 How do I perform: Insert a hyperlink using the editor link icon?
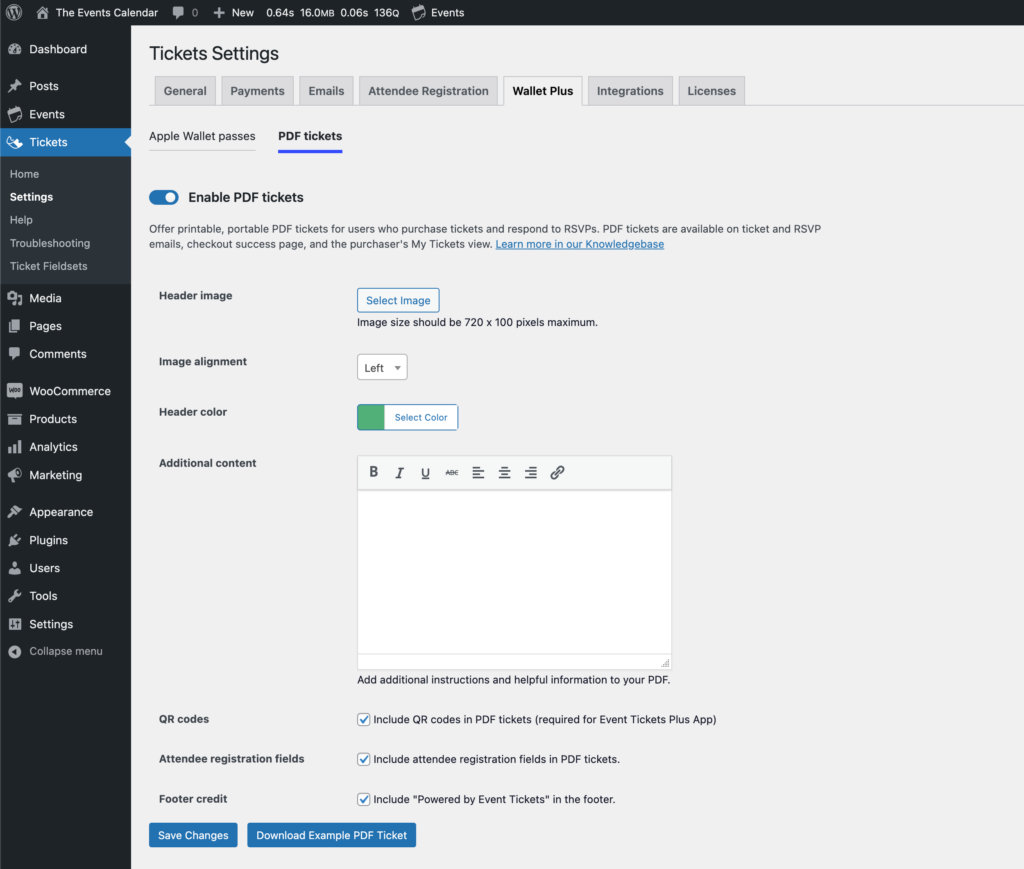click(557, 472)
